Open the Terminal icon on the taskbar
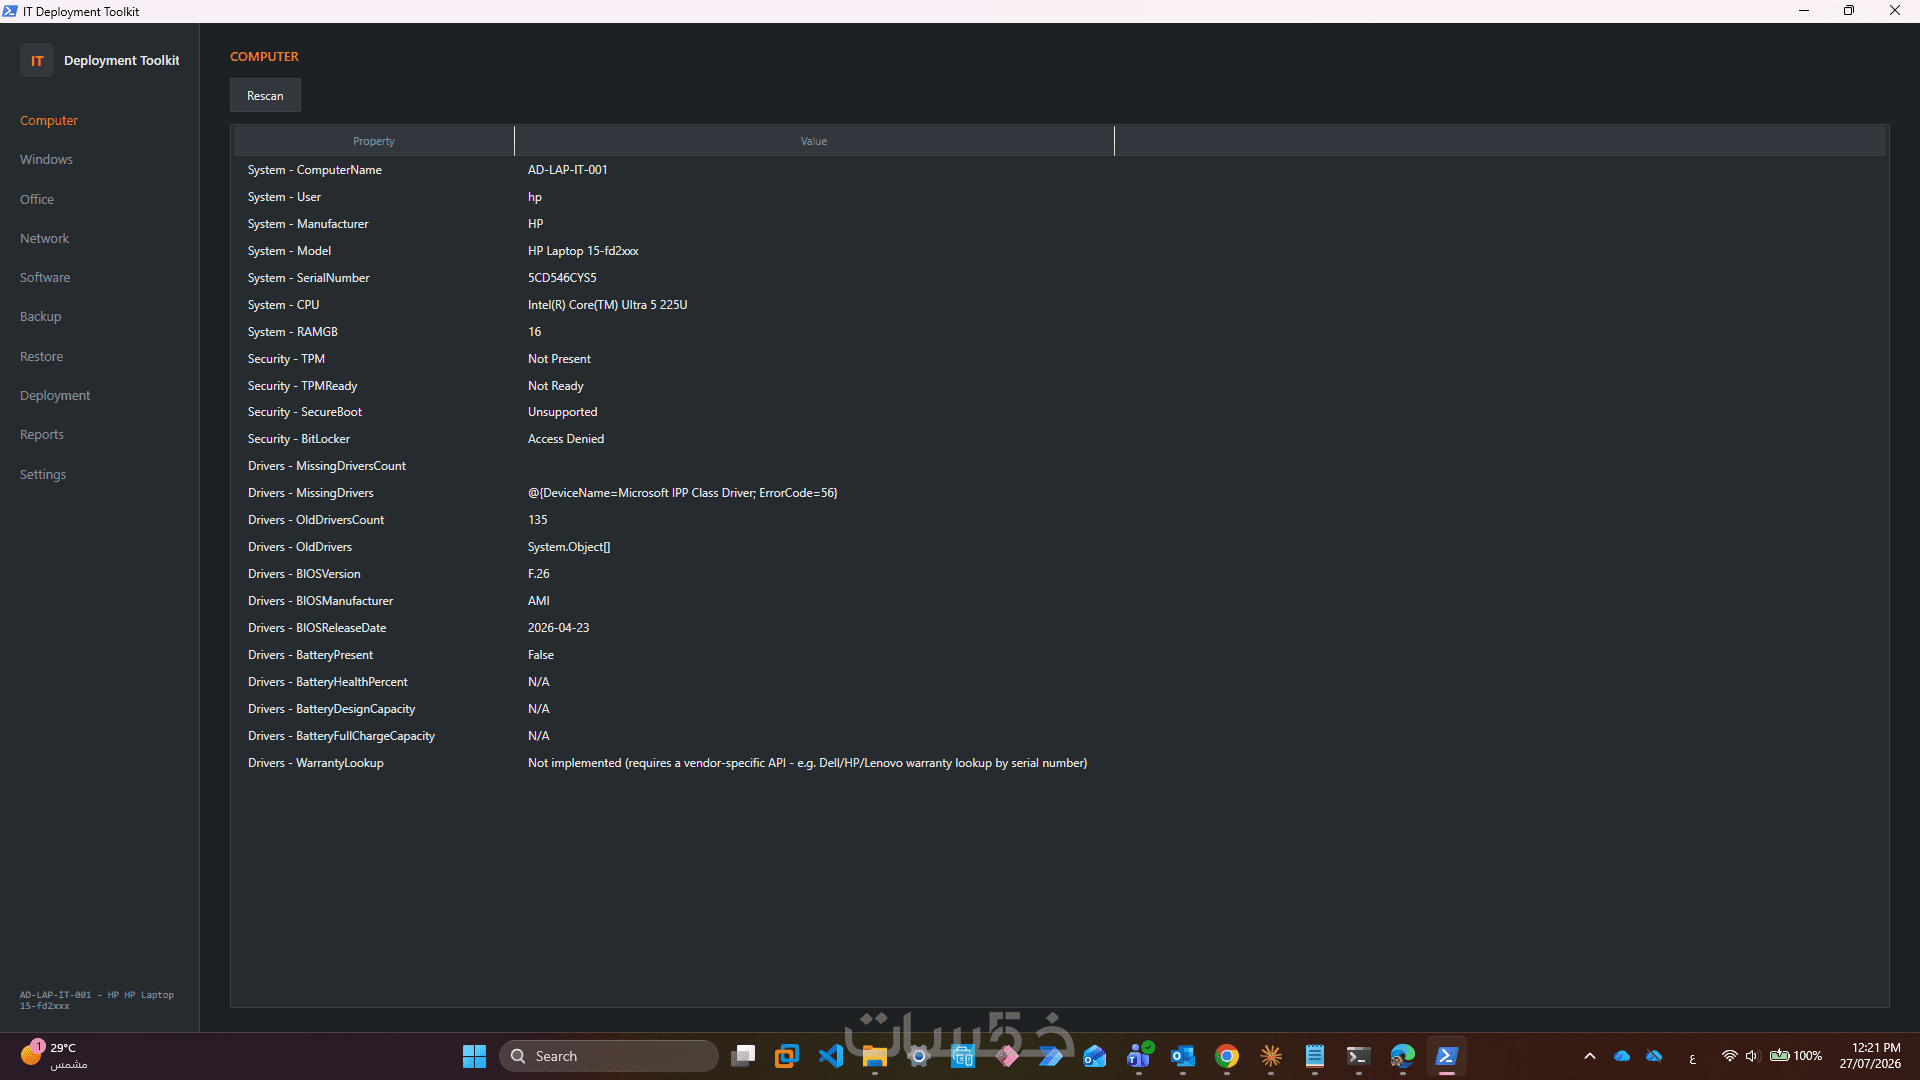Screen dimensions: 1920x1080 (1359, 1056)
